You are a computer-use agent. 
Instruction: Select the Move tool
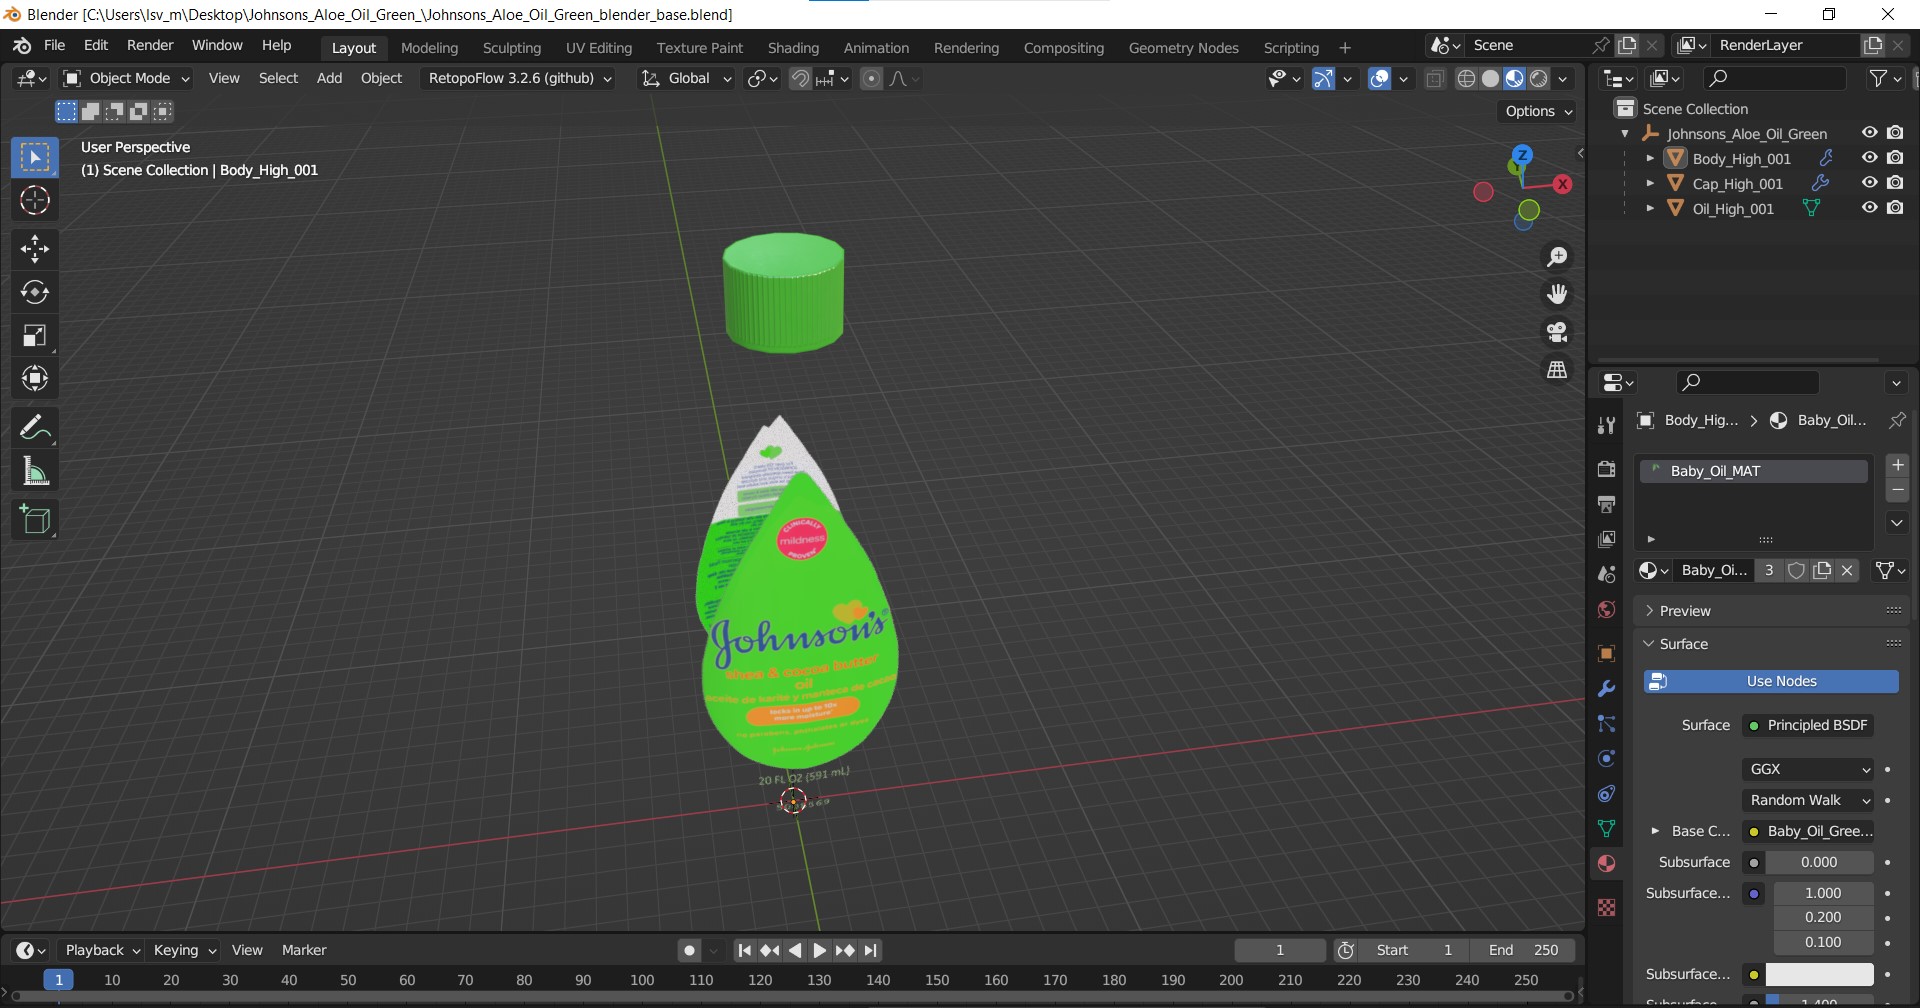pyautogui.click(x=35, y=249)
